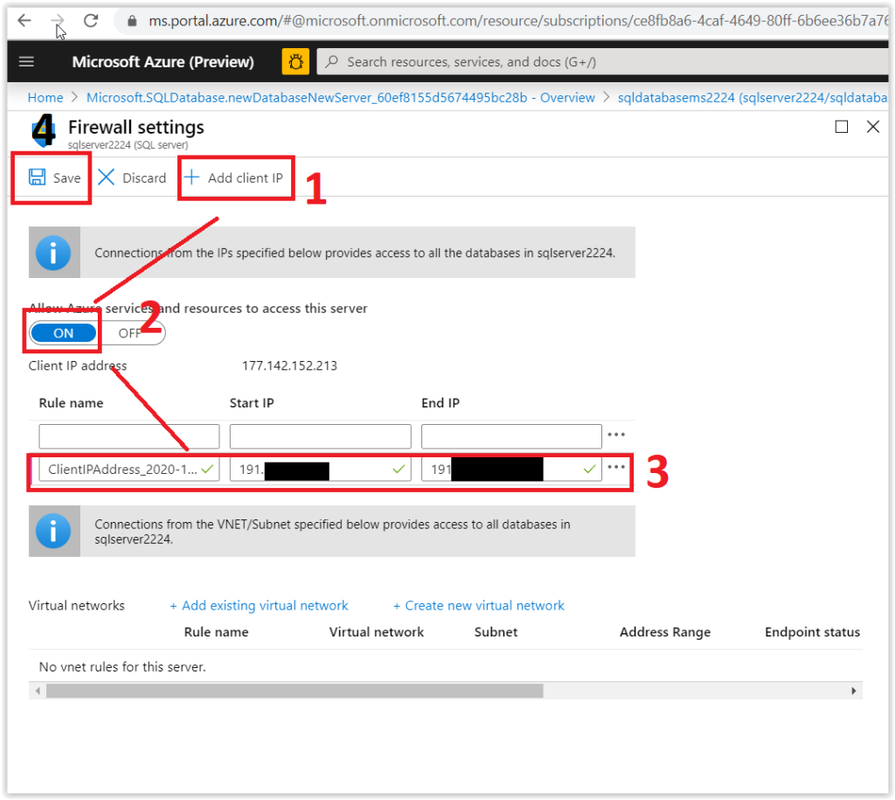Click the horizontal scrollbar thumb
The width and height of the screenshot is (895, 800).
pyautogui.click(x=295, y=691)
